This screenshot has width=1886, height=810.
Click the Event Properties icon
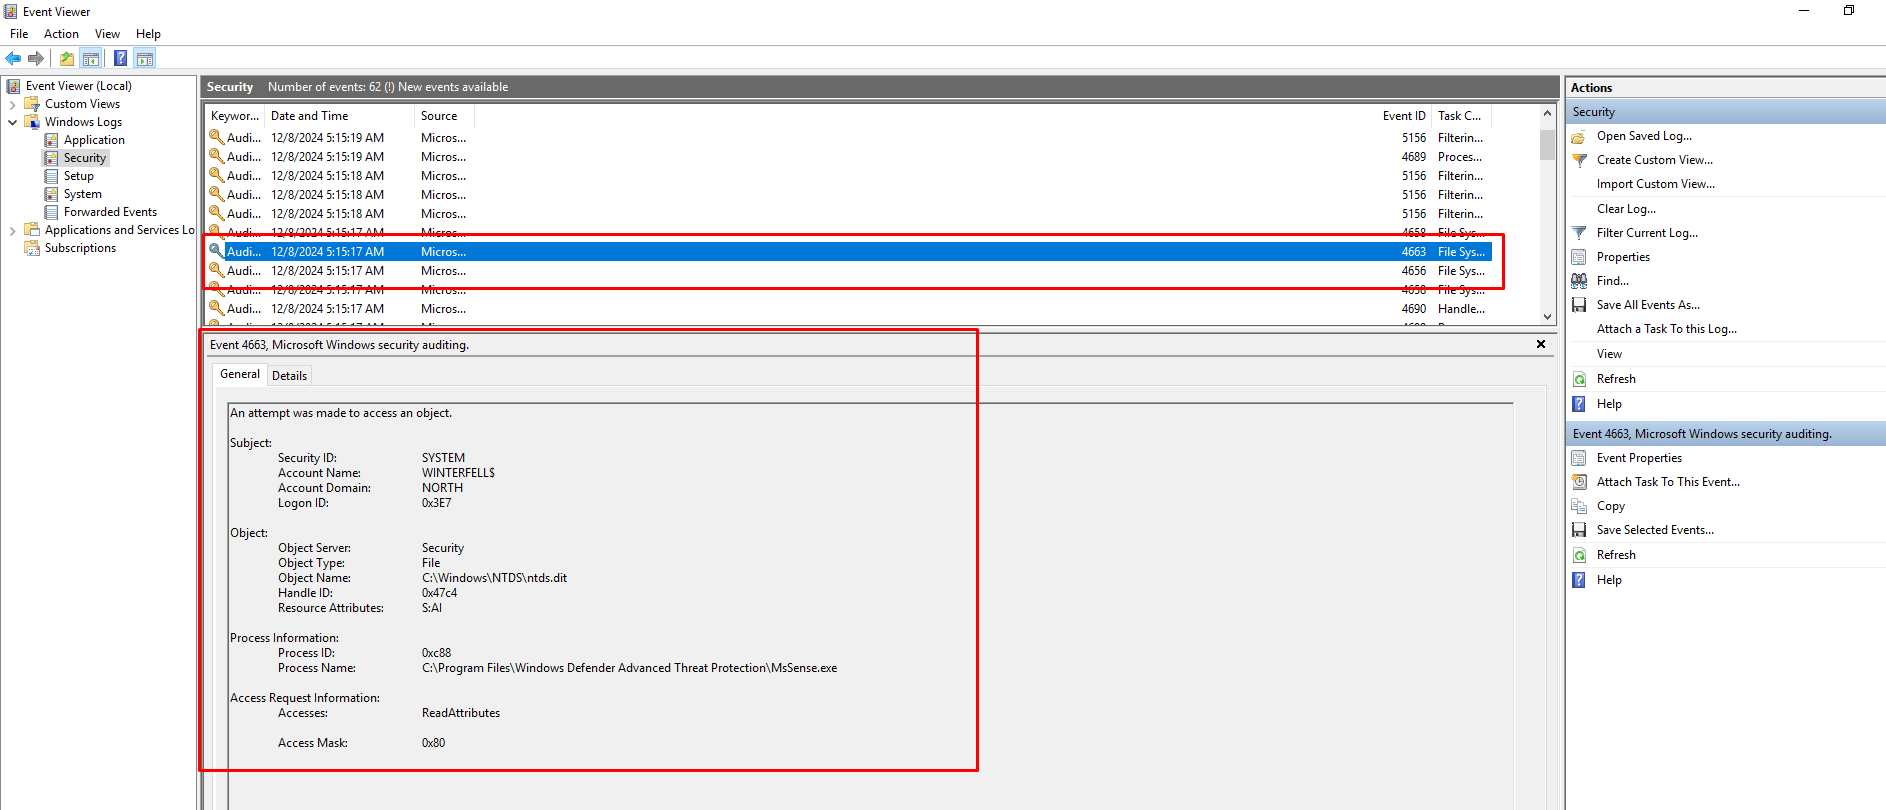[x=1579, y=458]
